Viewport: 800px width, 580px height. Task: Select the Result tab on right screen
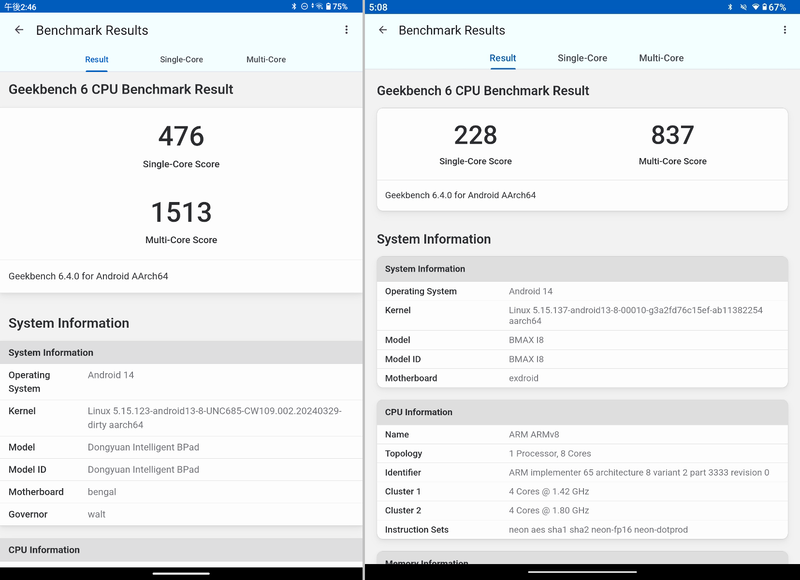501,59
